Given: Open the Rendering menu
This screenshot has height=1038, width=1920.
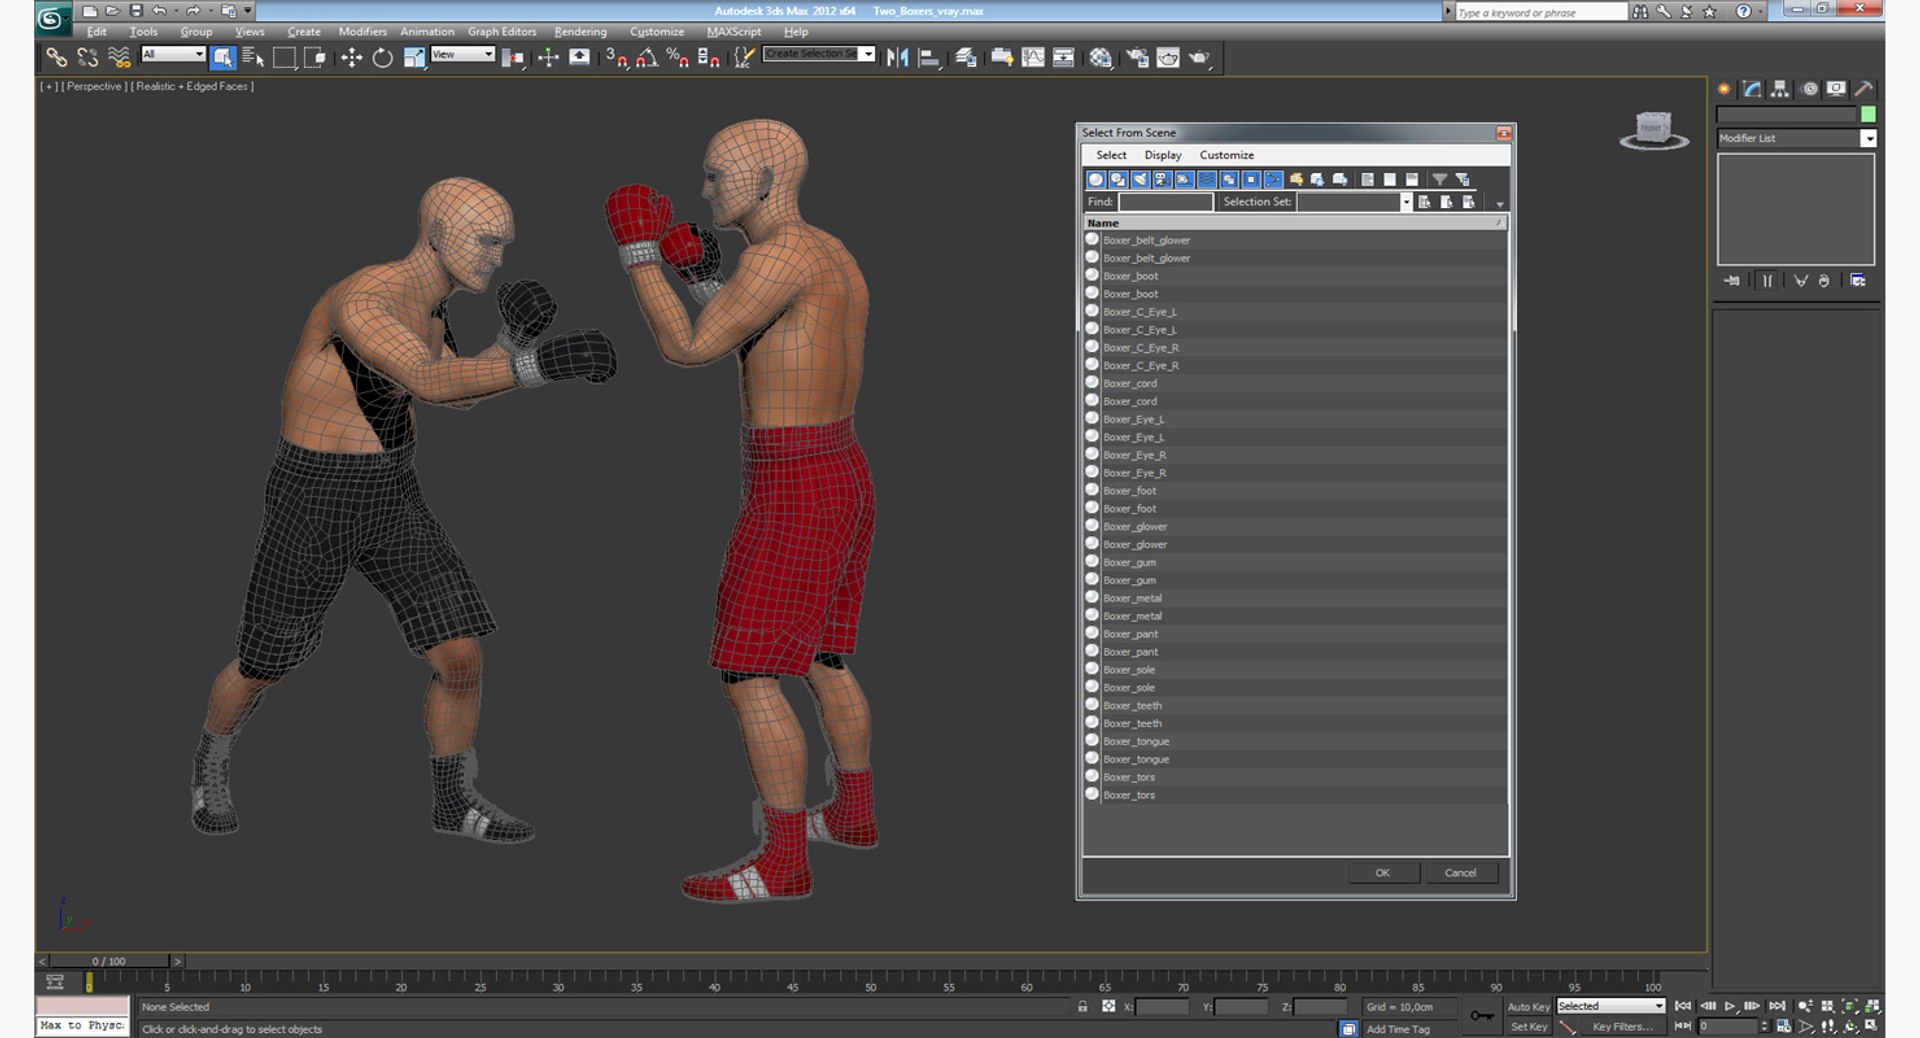Looking at the screenshot, I should coord(580,32).
